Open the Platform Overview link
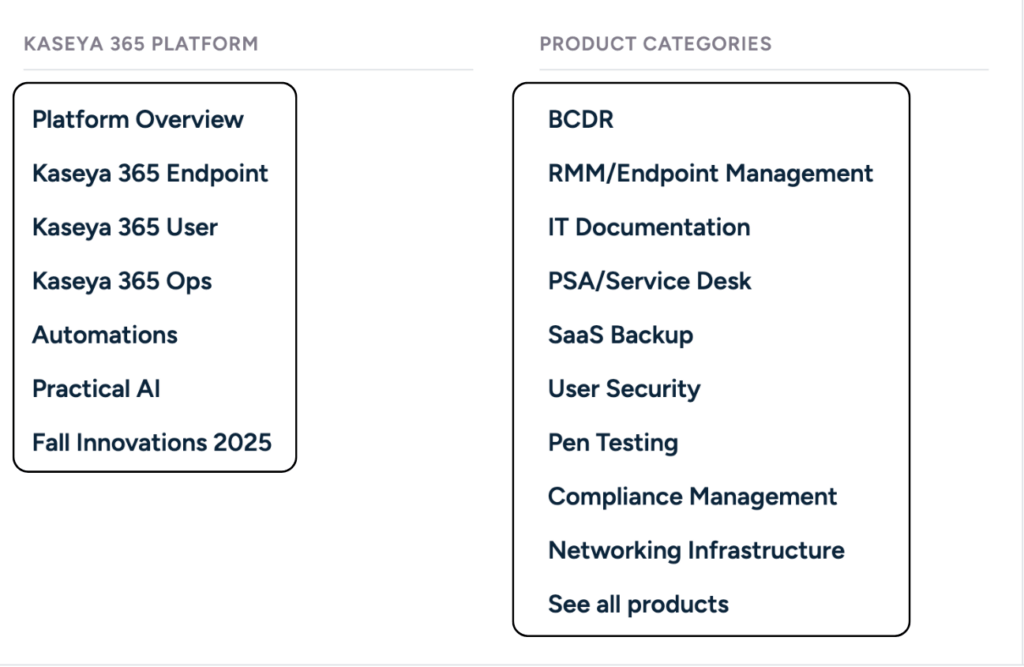Viewport: 1024px width, 667px height. 138,120
